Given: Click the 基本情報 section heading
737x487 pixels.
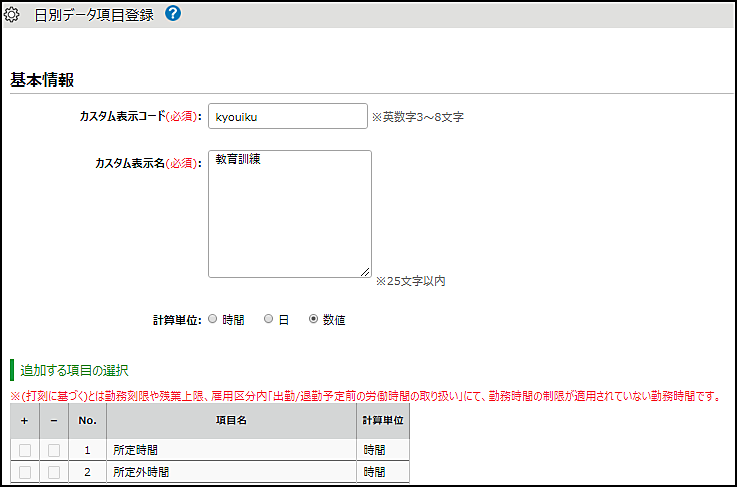Looking at the screenshot, I should click(42, 80).
